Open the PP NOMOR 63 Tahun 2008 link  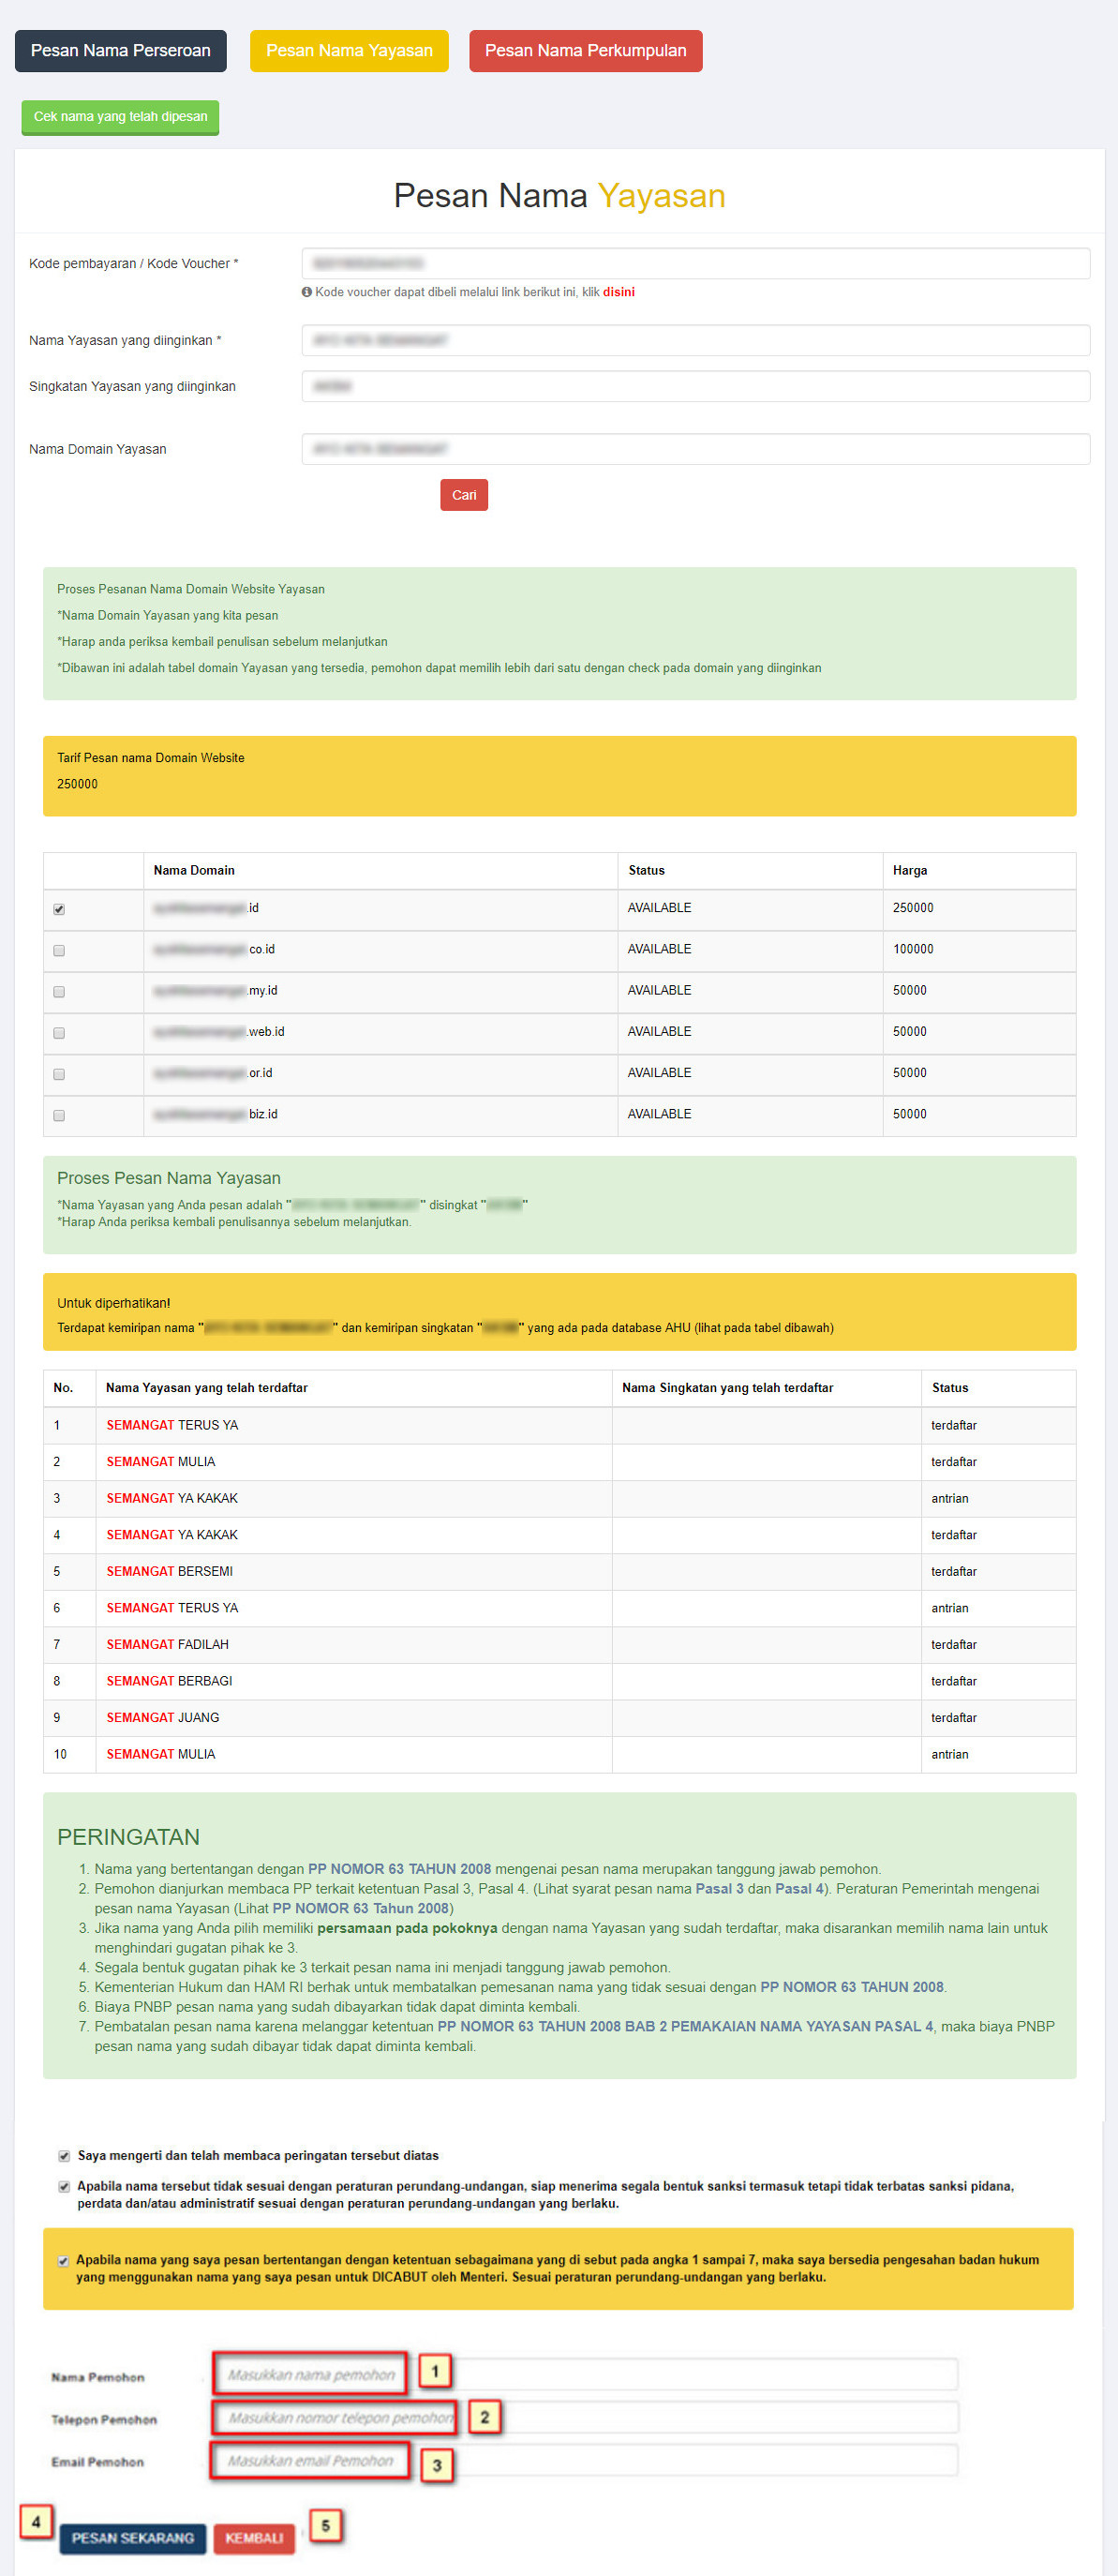click(x=360, y=1908)
